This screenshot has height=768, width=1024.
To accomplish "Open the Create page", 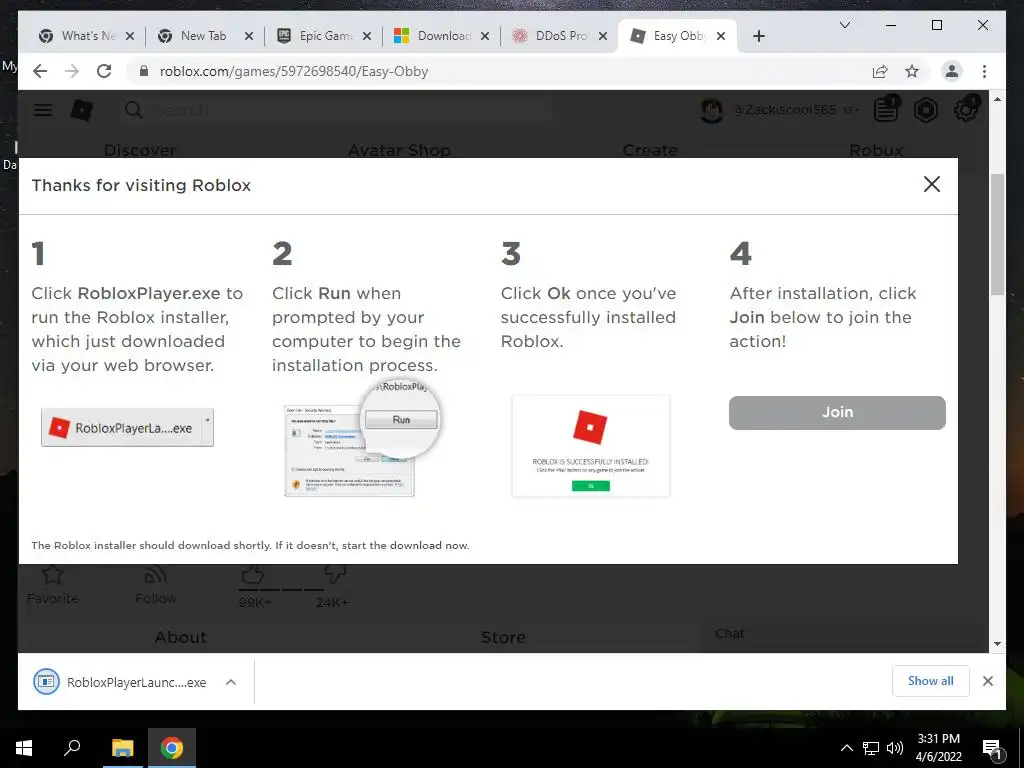I will click(650, 150).
